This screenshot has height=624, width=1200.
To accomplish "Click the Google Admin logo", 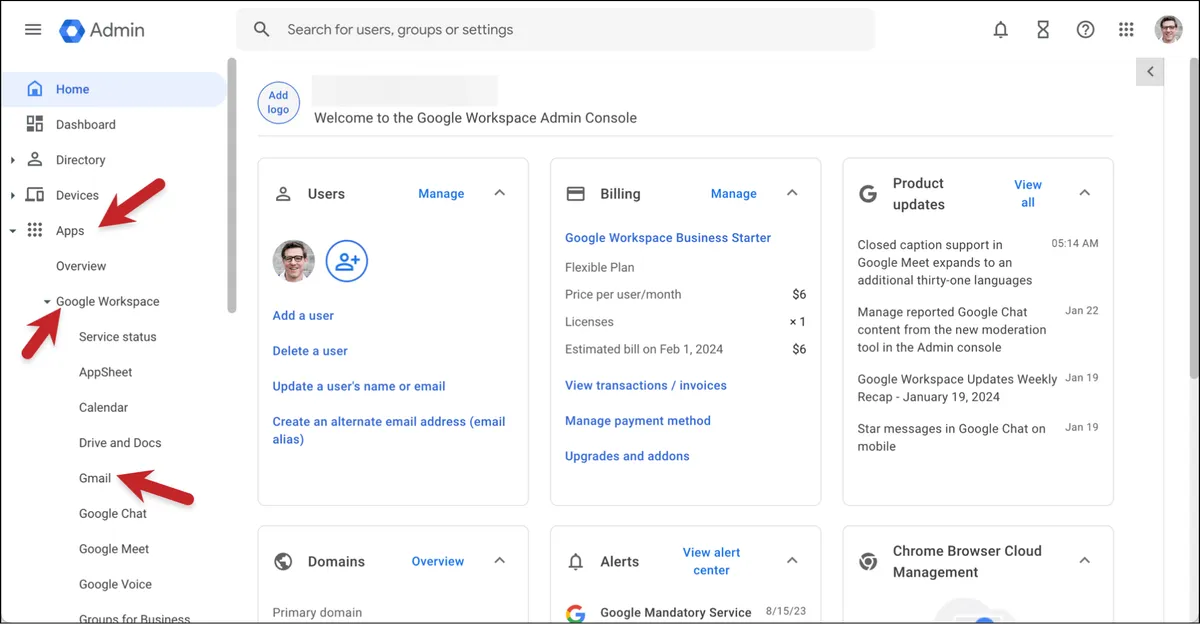I will pos(102,30).
